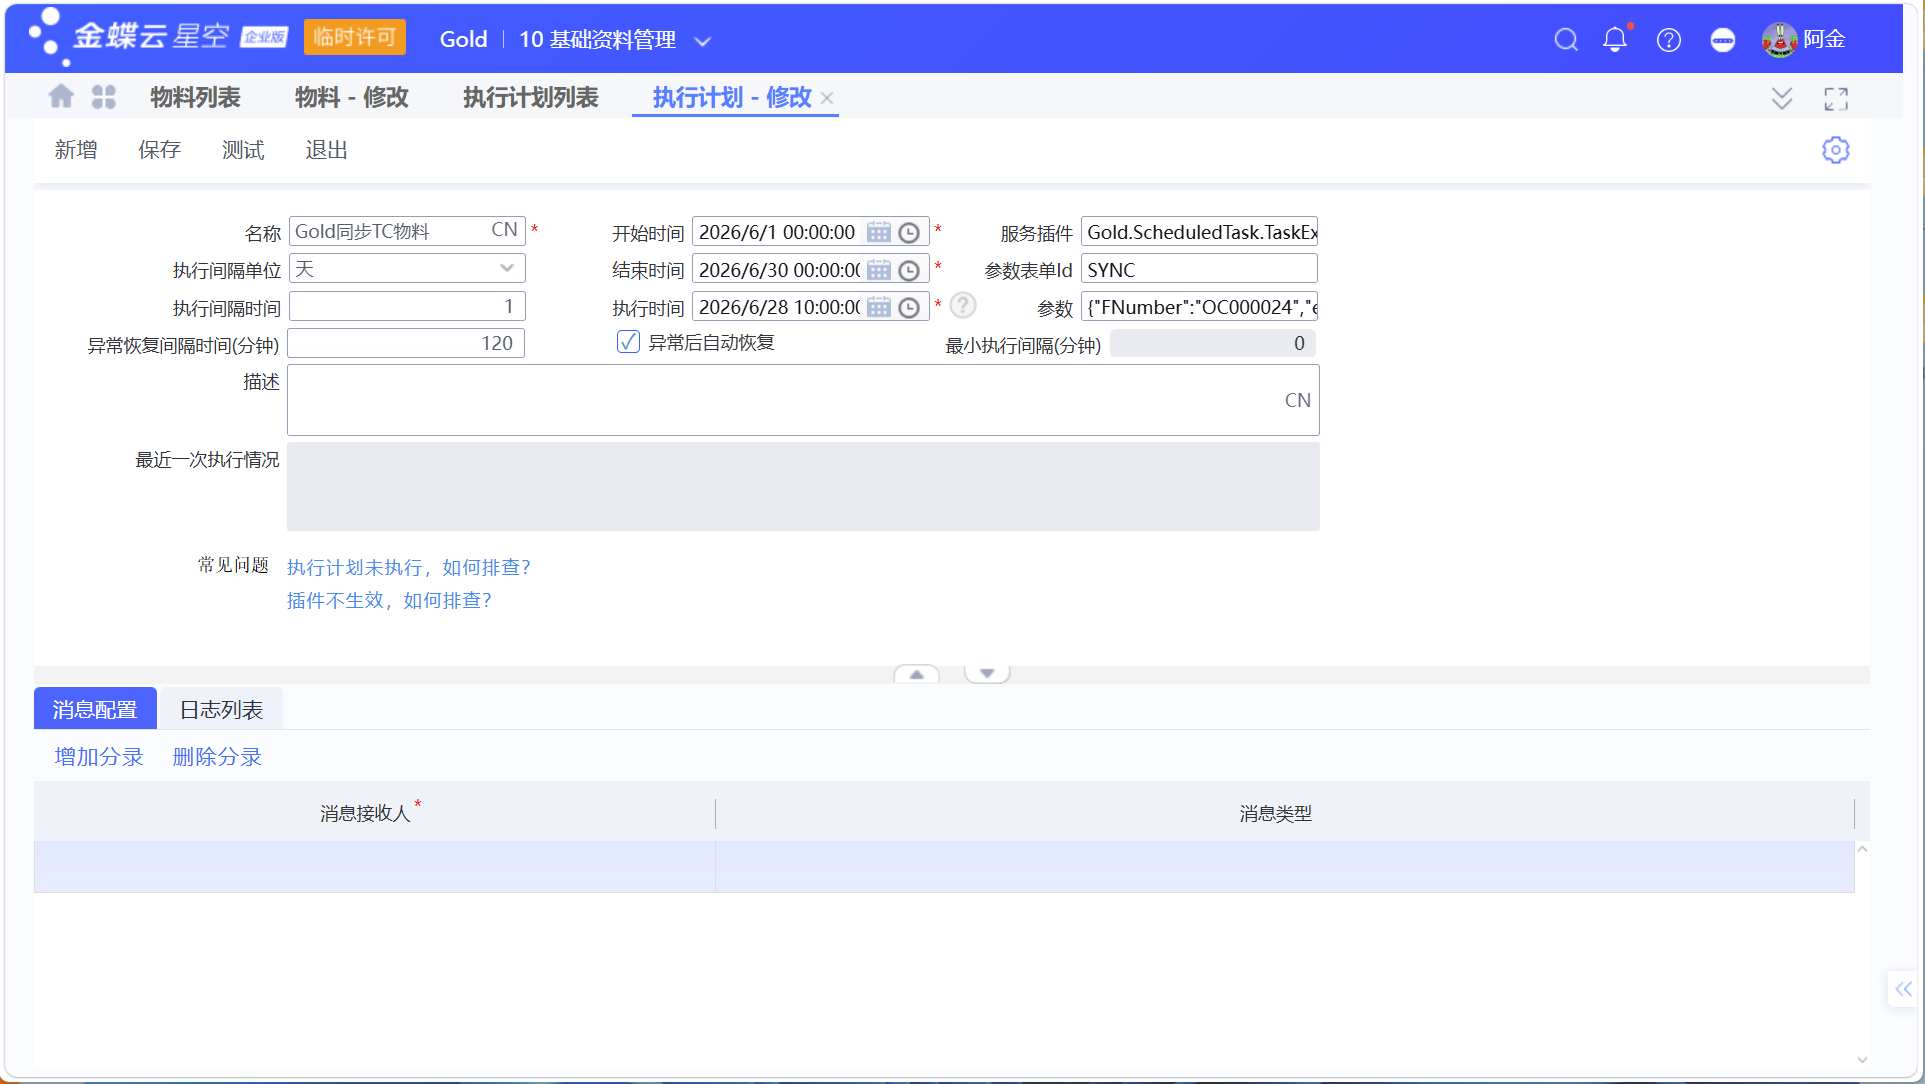The width and height of the screenshot is (1925, 1084).
Task: Click the 临时许可 badge
Action: tap(355, 37)
